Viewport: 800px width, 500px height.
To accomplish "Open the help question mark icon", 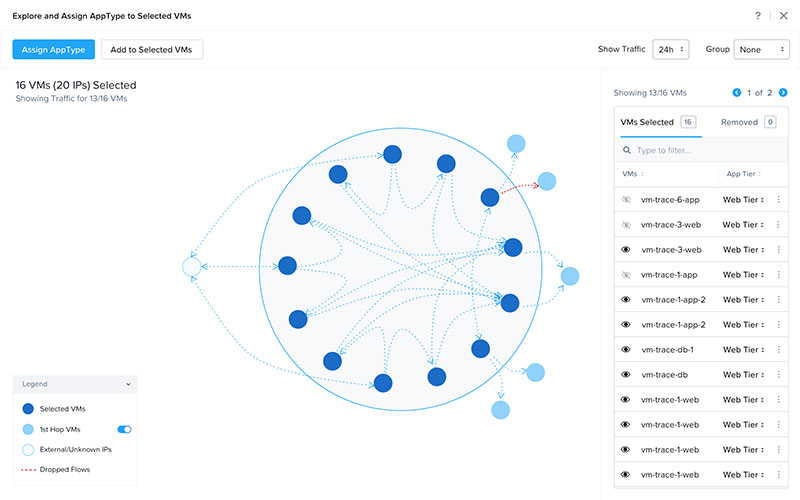I will click(758, 16).
